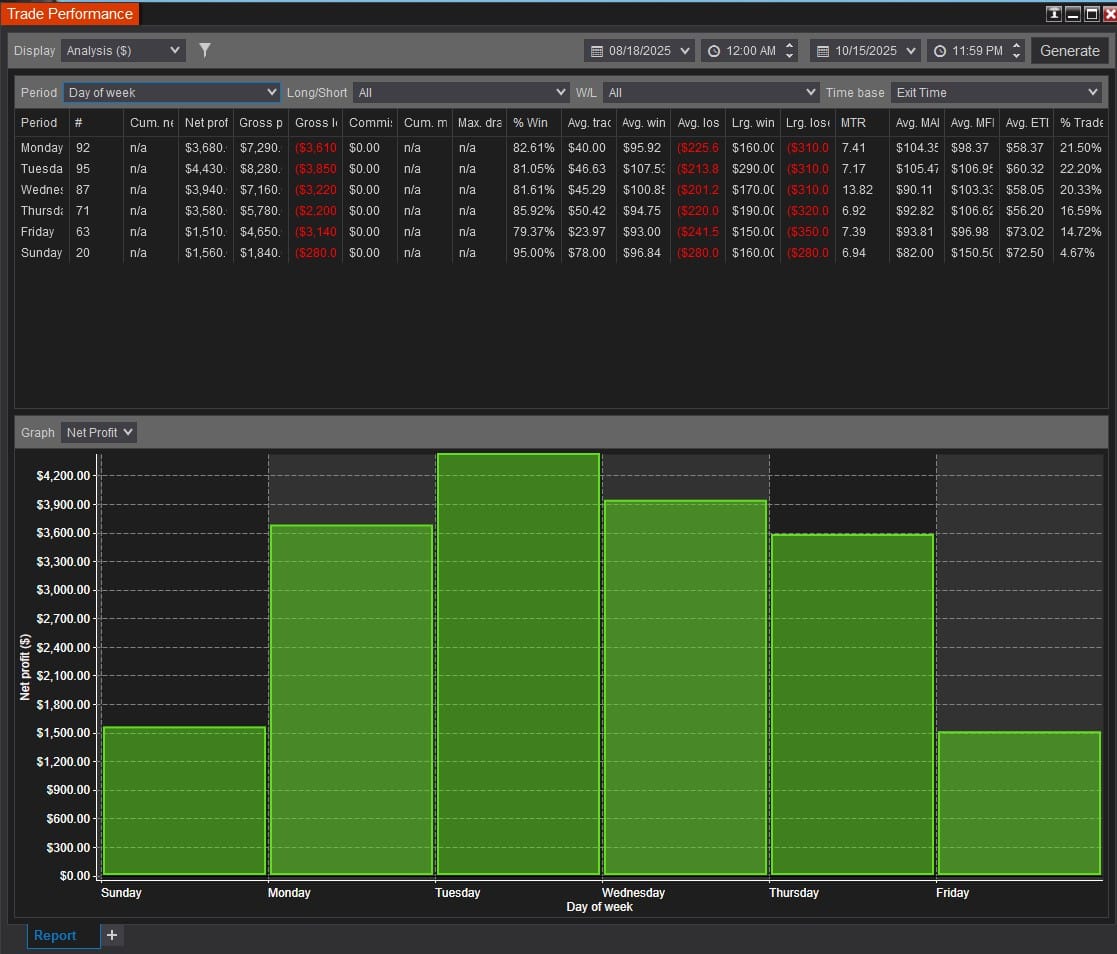The image size is (1117, 954).
Task: Click the end time clock icon
Action: pos(940,51)
